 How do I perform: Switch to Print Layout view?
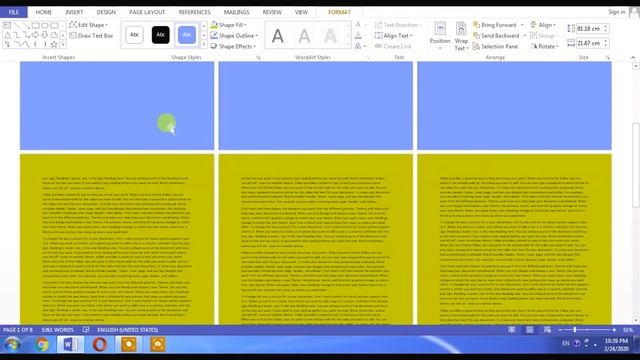[x=529, y=330]
